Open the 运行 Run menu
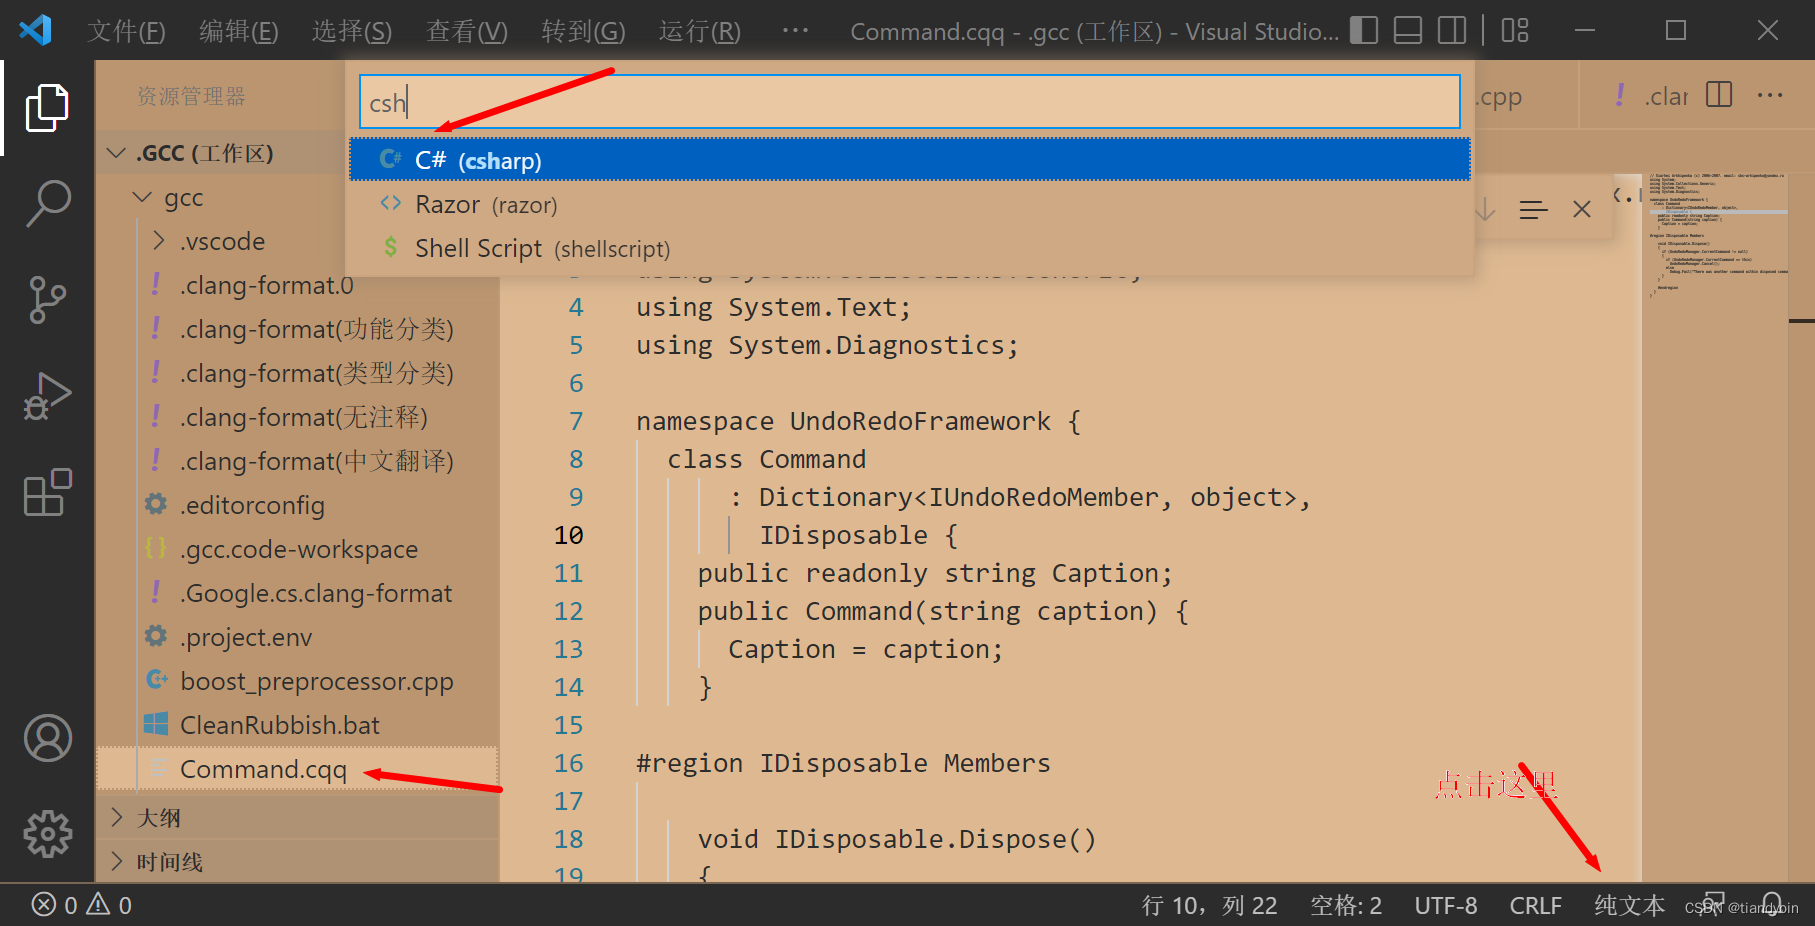Image resolution: width=1815 pixels, height=926 pixels. pyautogui.click(x=698, y=31)
